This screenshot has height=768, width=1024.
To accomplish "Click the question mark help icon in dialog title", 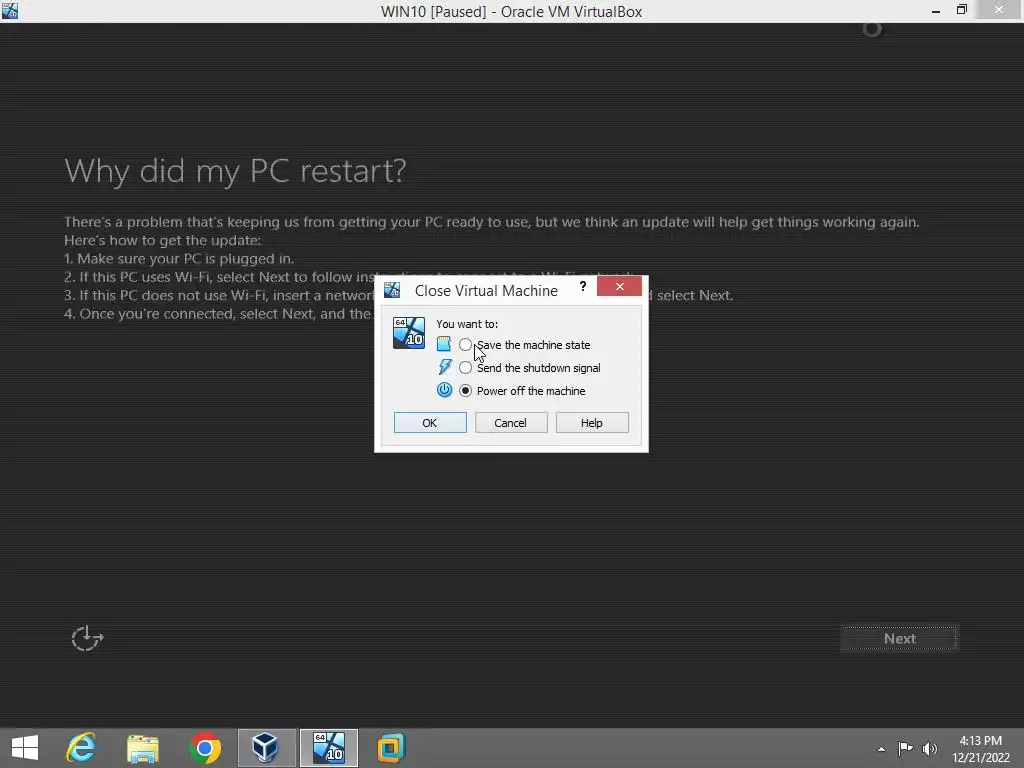I will click(x=583, y=286).
